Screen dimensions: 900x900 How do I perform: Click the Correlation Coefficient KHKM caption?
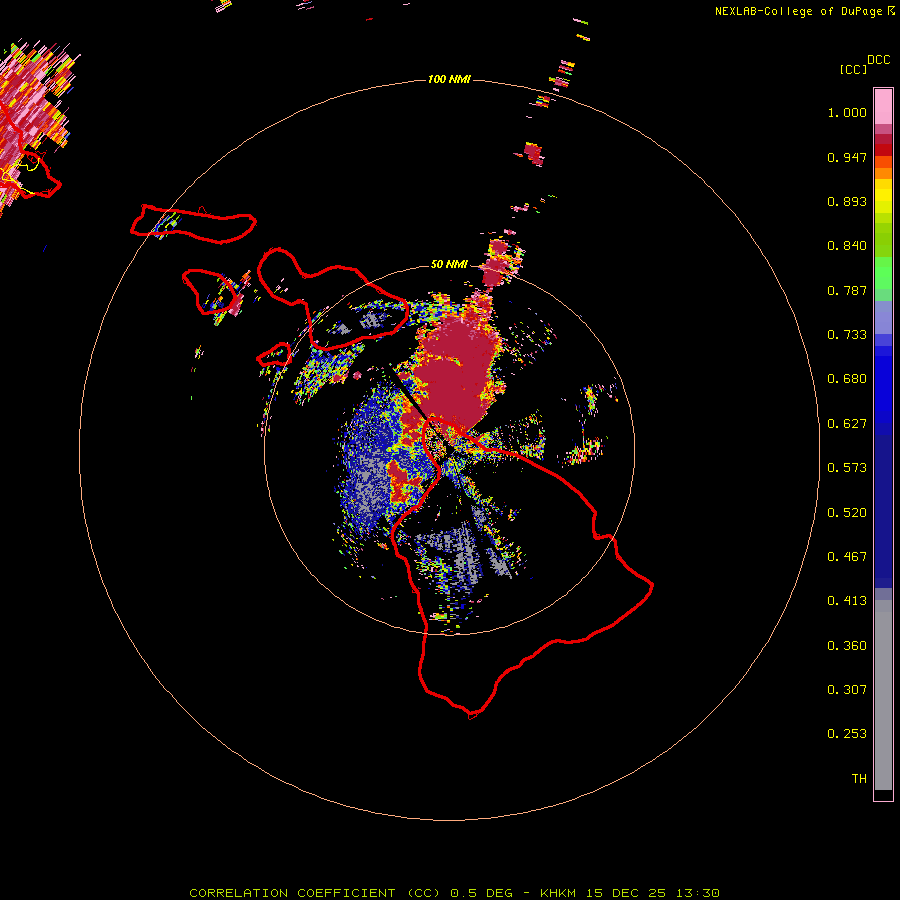pos(454,893)
